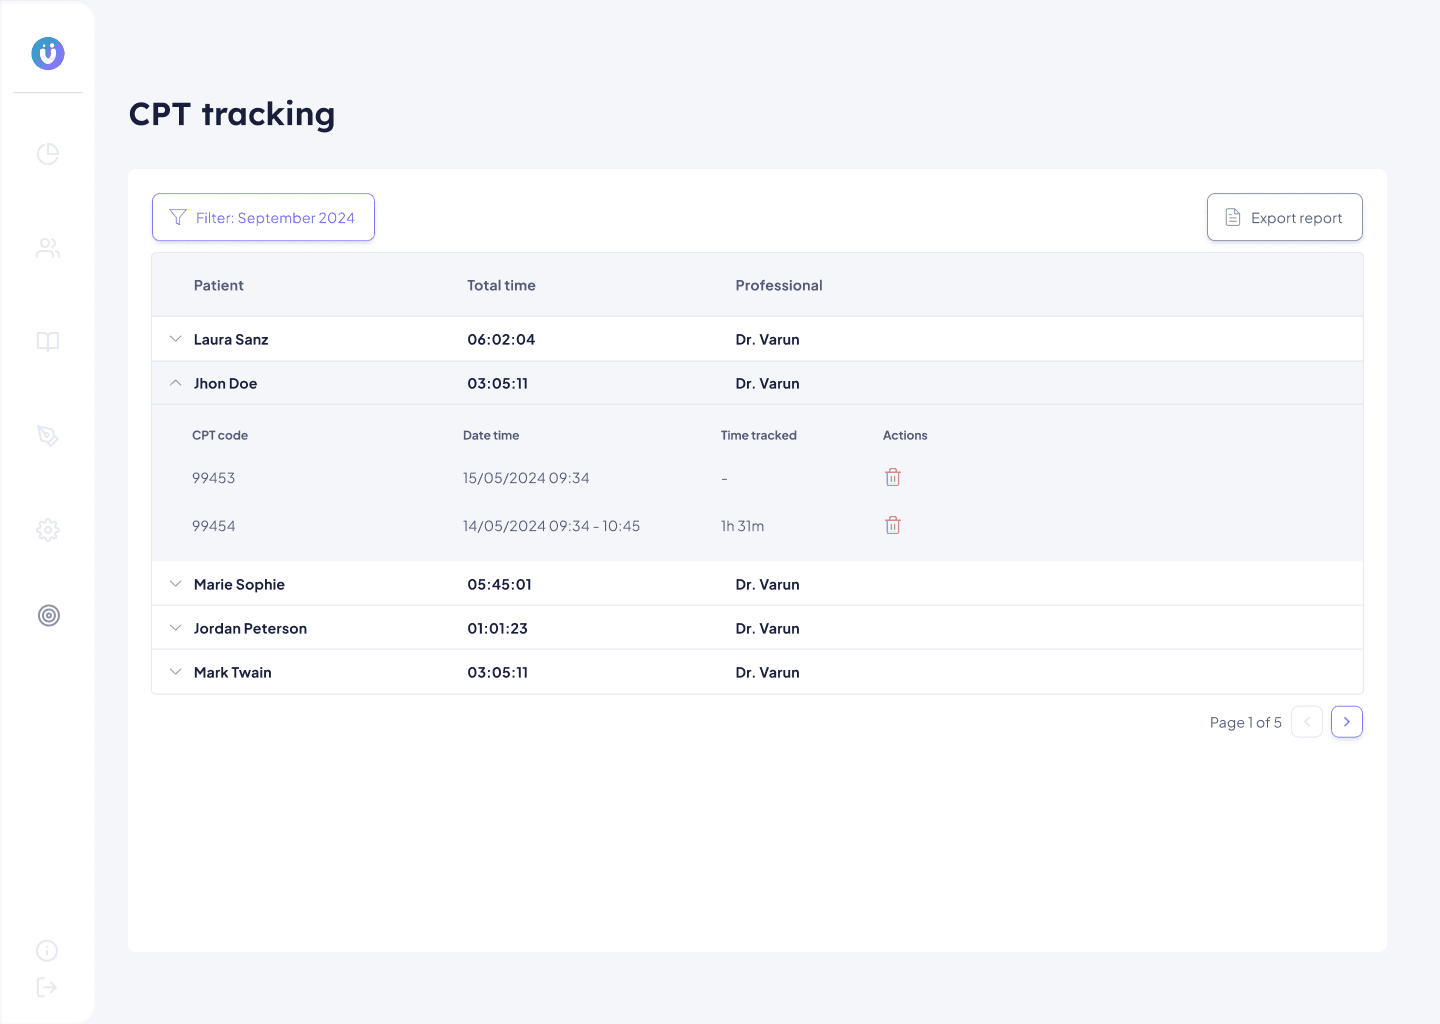Open the Filter: September 2024 button
Screen dimensions: 1440x1024
tap(263, 218)
